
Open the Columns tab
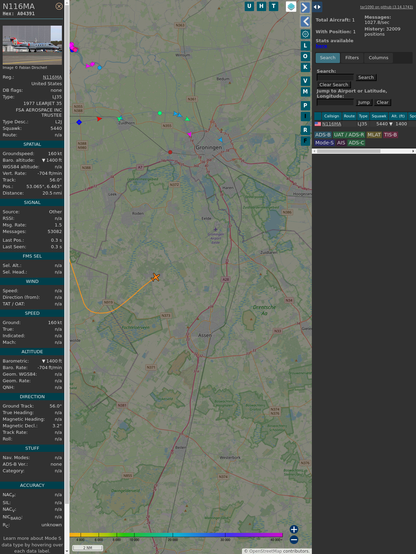pos(378,58)
